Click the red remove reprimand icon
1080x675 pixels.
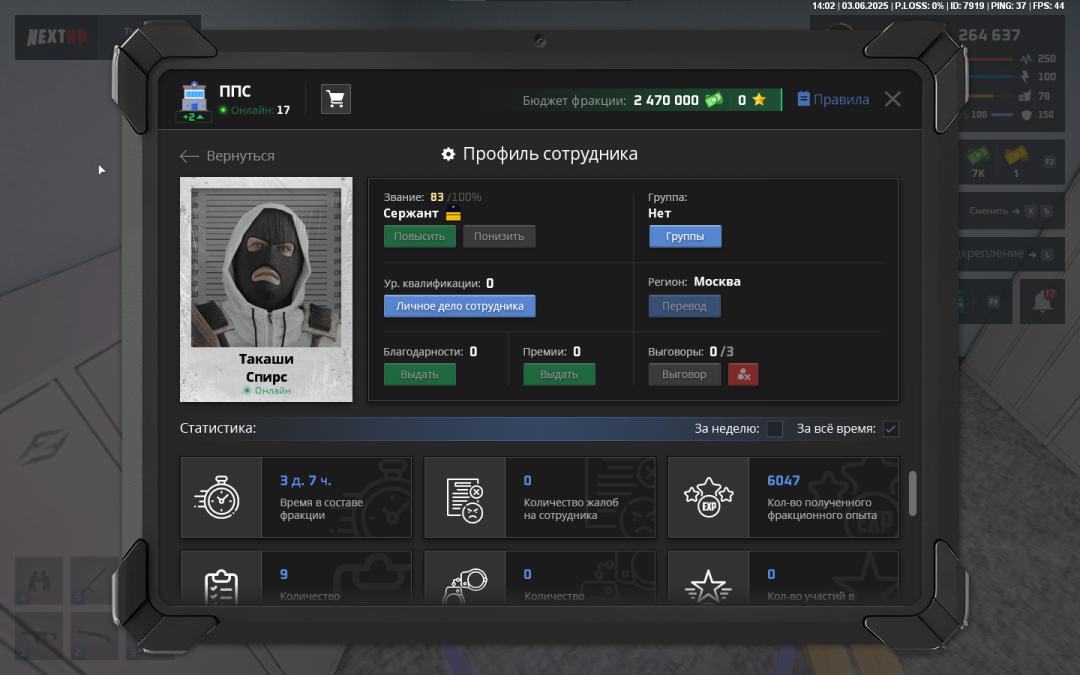743,374
